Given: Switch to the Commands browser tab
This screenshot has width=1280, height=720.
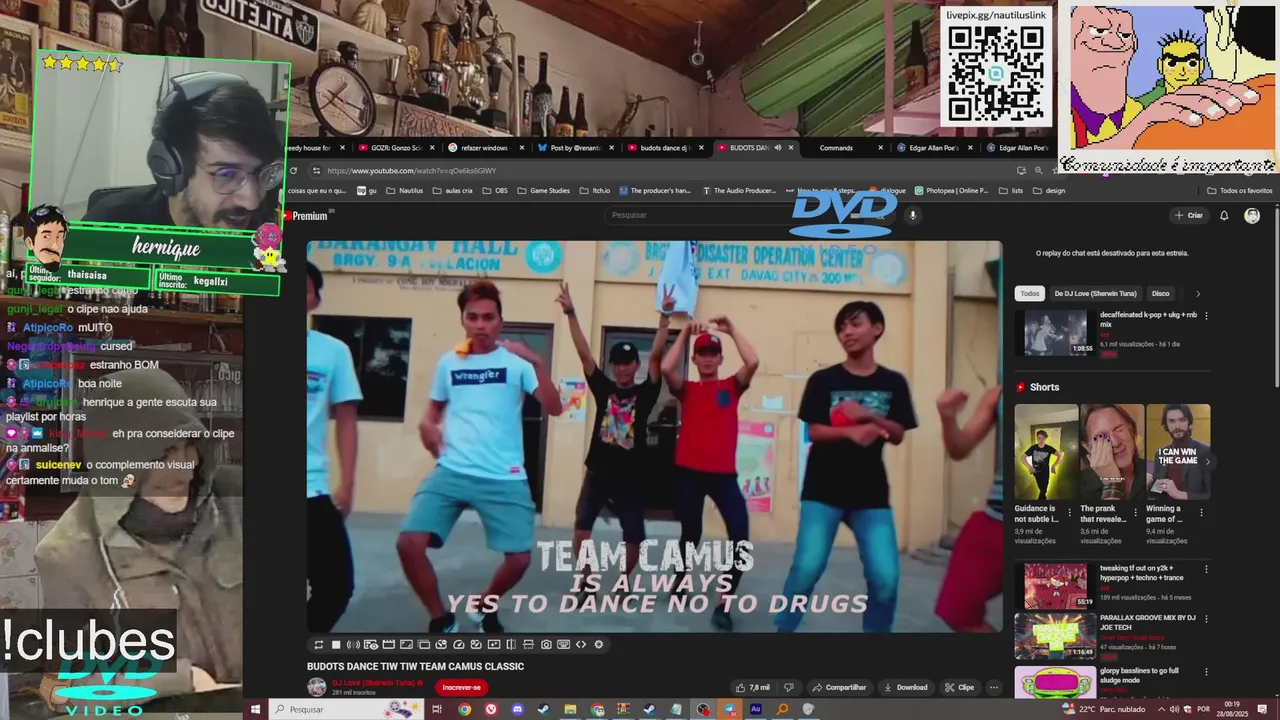Looking at the screenshot, I should (x=836, y=148).
